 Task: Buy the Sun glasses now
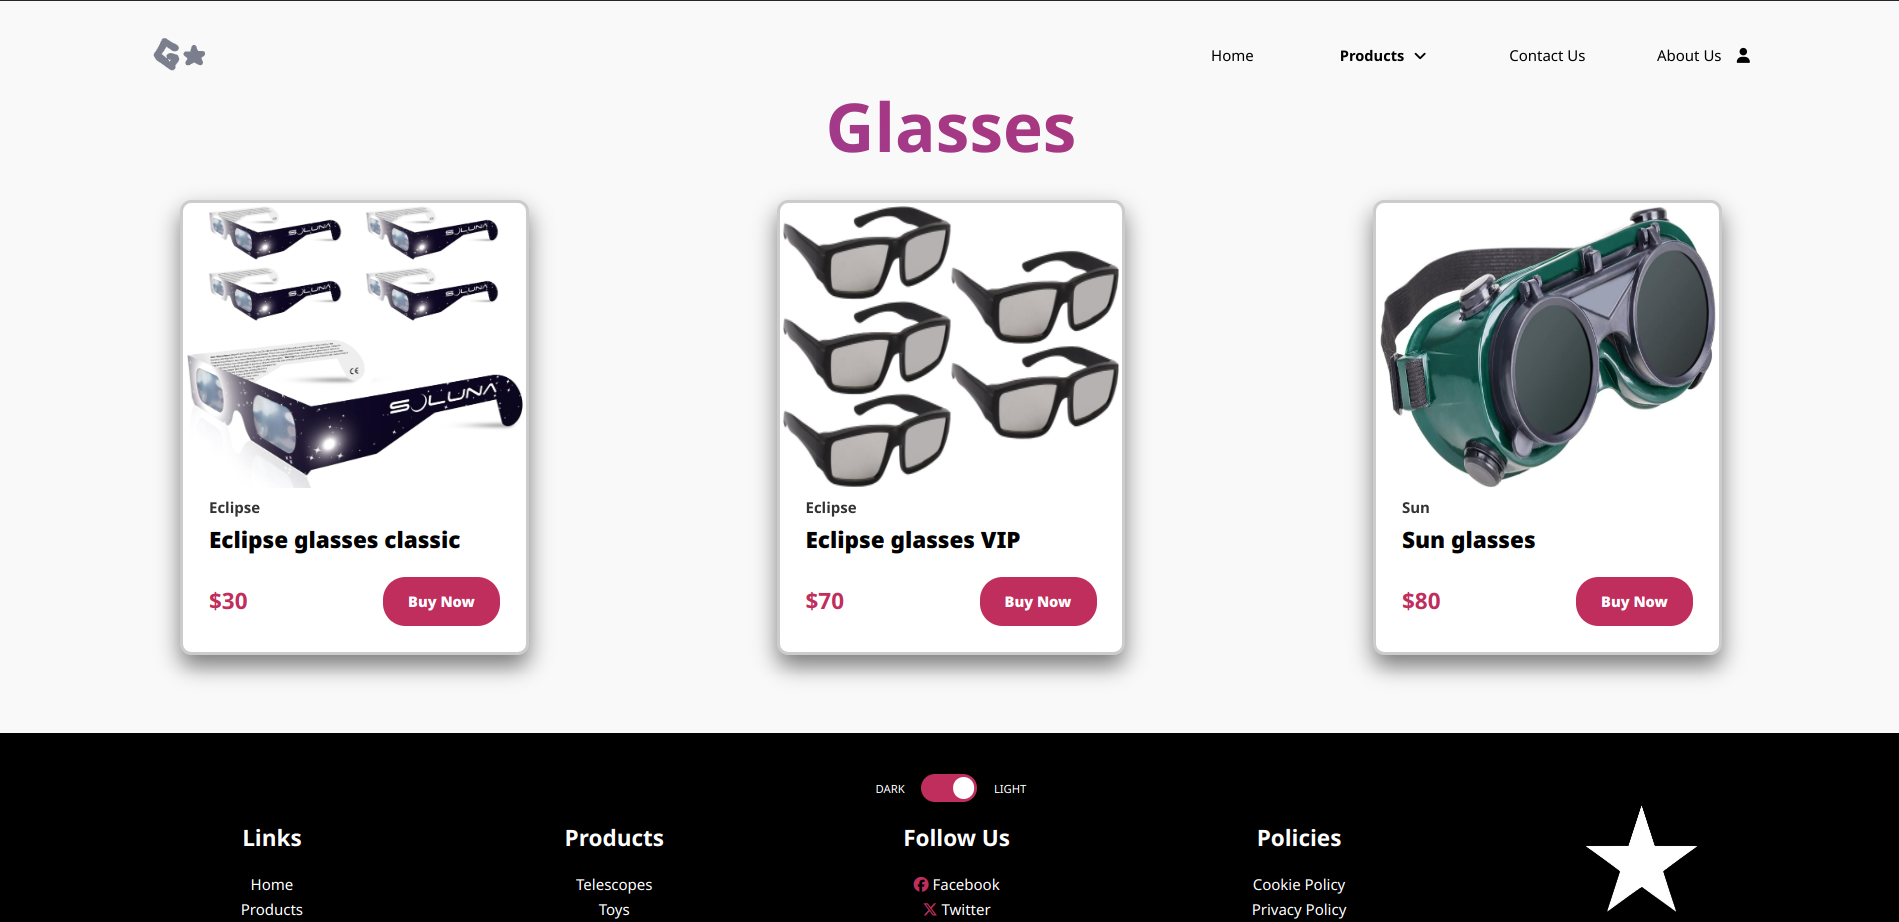1634,601
